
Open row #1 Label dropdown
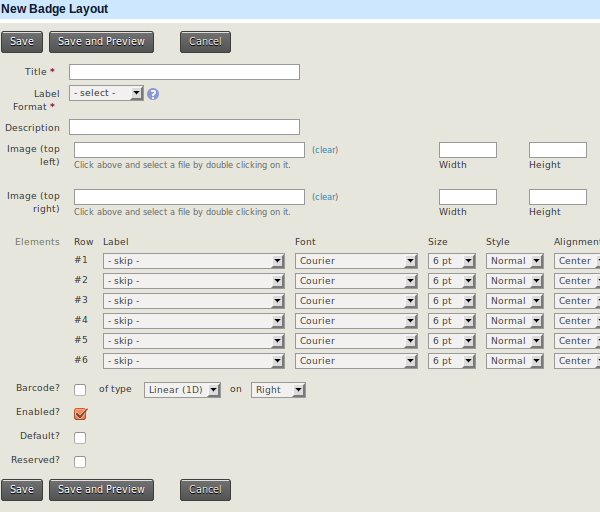194,261
